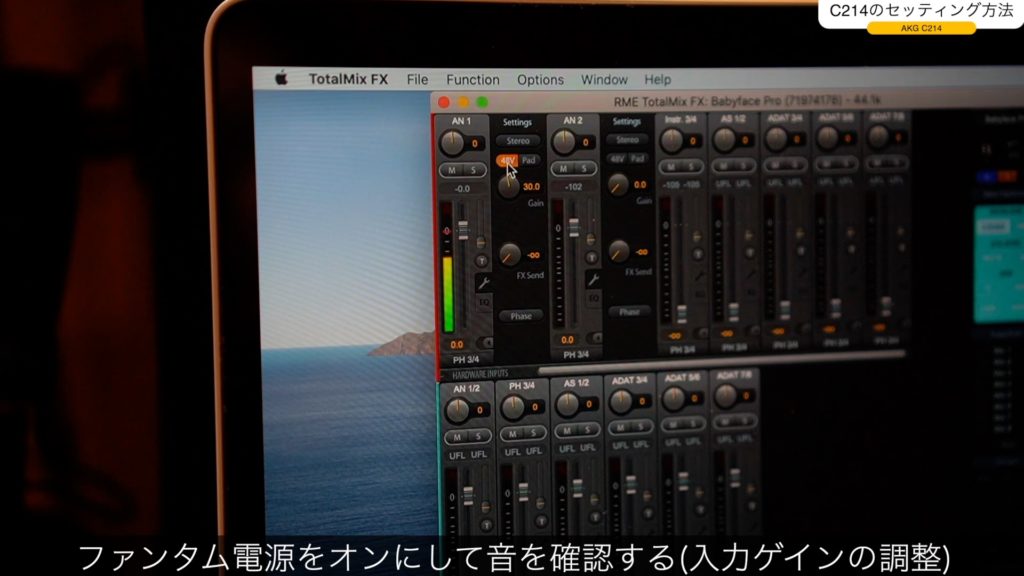The image size is (1024, 576).
Task: Open the Options menu
Action: (x=540, y=80)
